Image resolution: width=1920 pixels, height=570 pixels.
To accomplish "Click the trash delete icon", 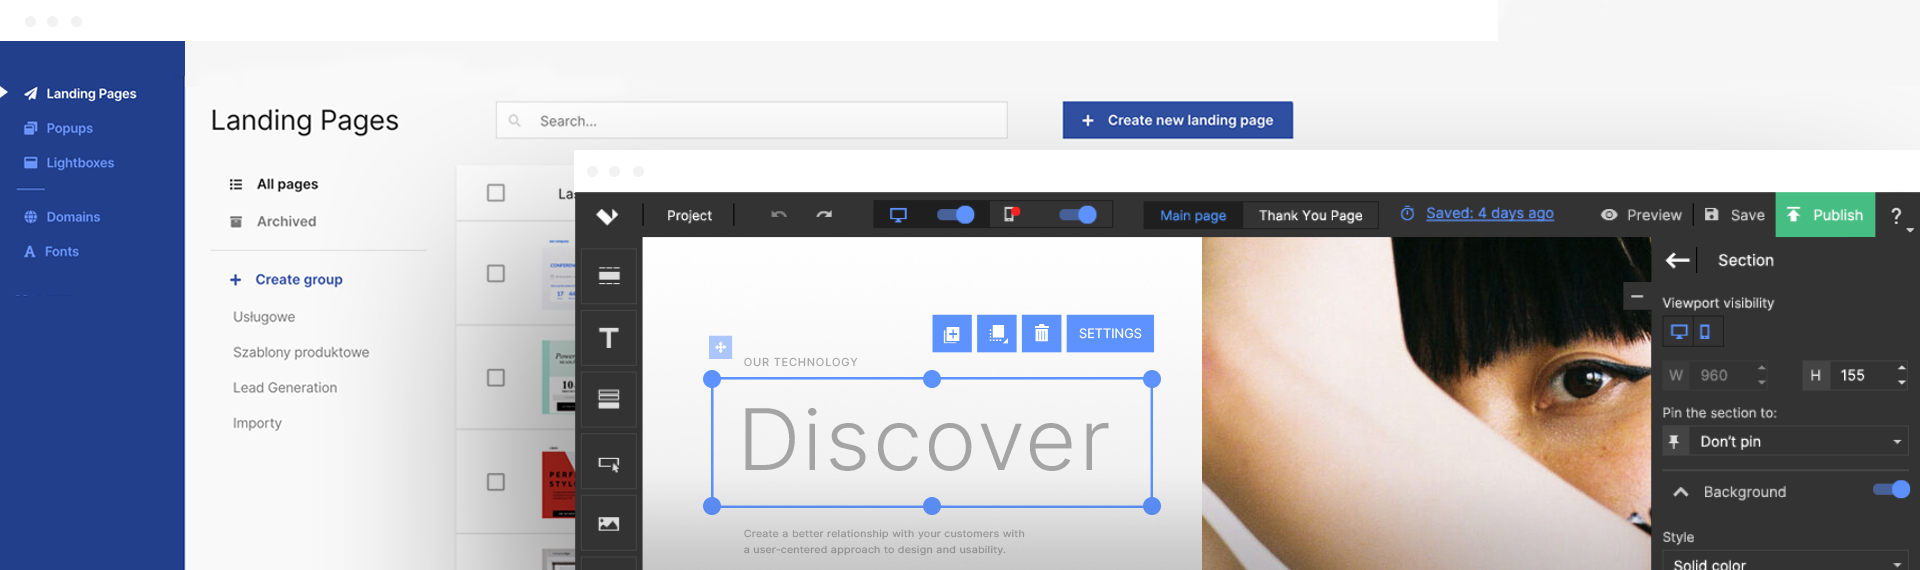I will (1041, 333).
